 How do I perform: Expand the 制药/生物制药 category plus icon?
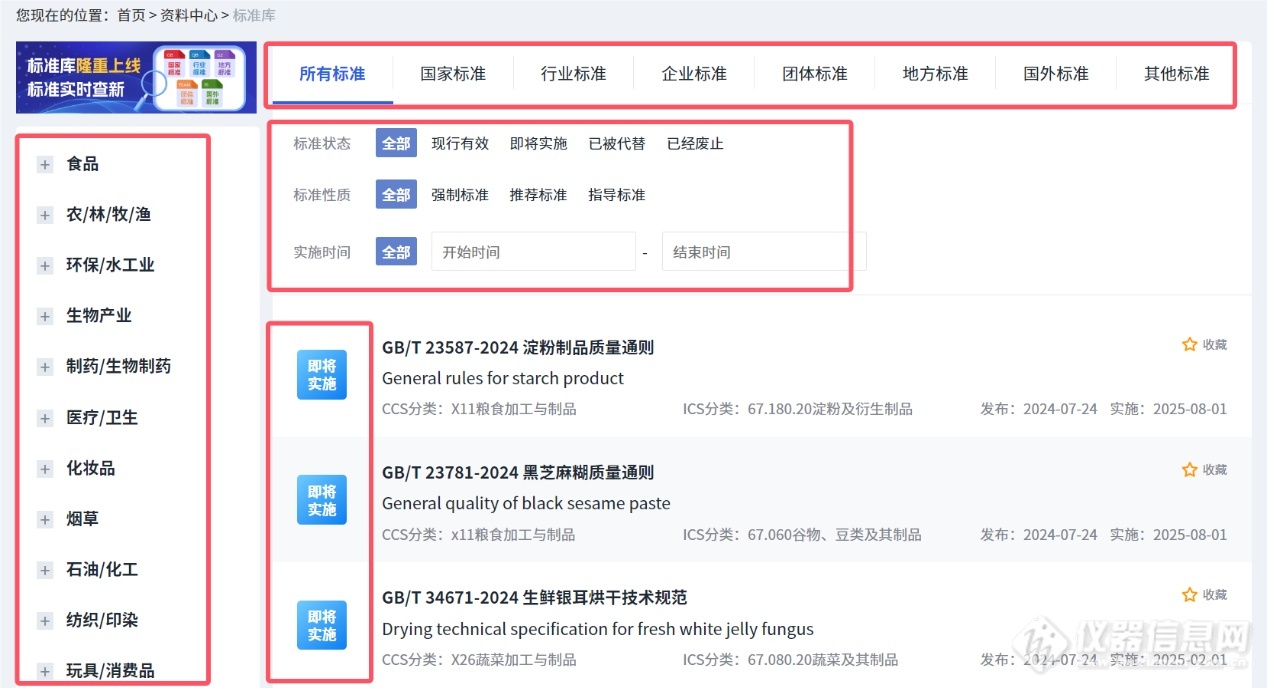point(45,367)
